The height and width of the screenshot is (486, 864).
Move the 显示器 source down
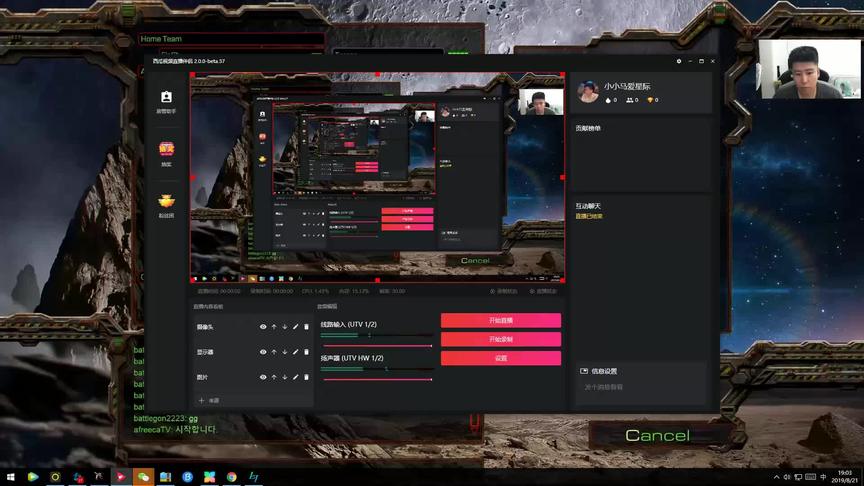click(285, 352)
